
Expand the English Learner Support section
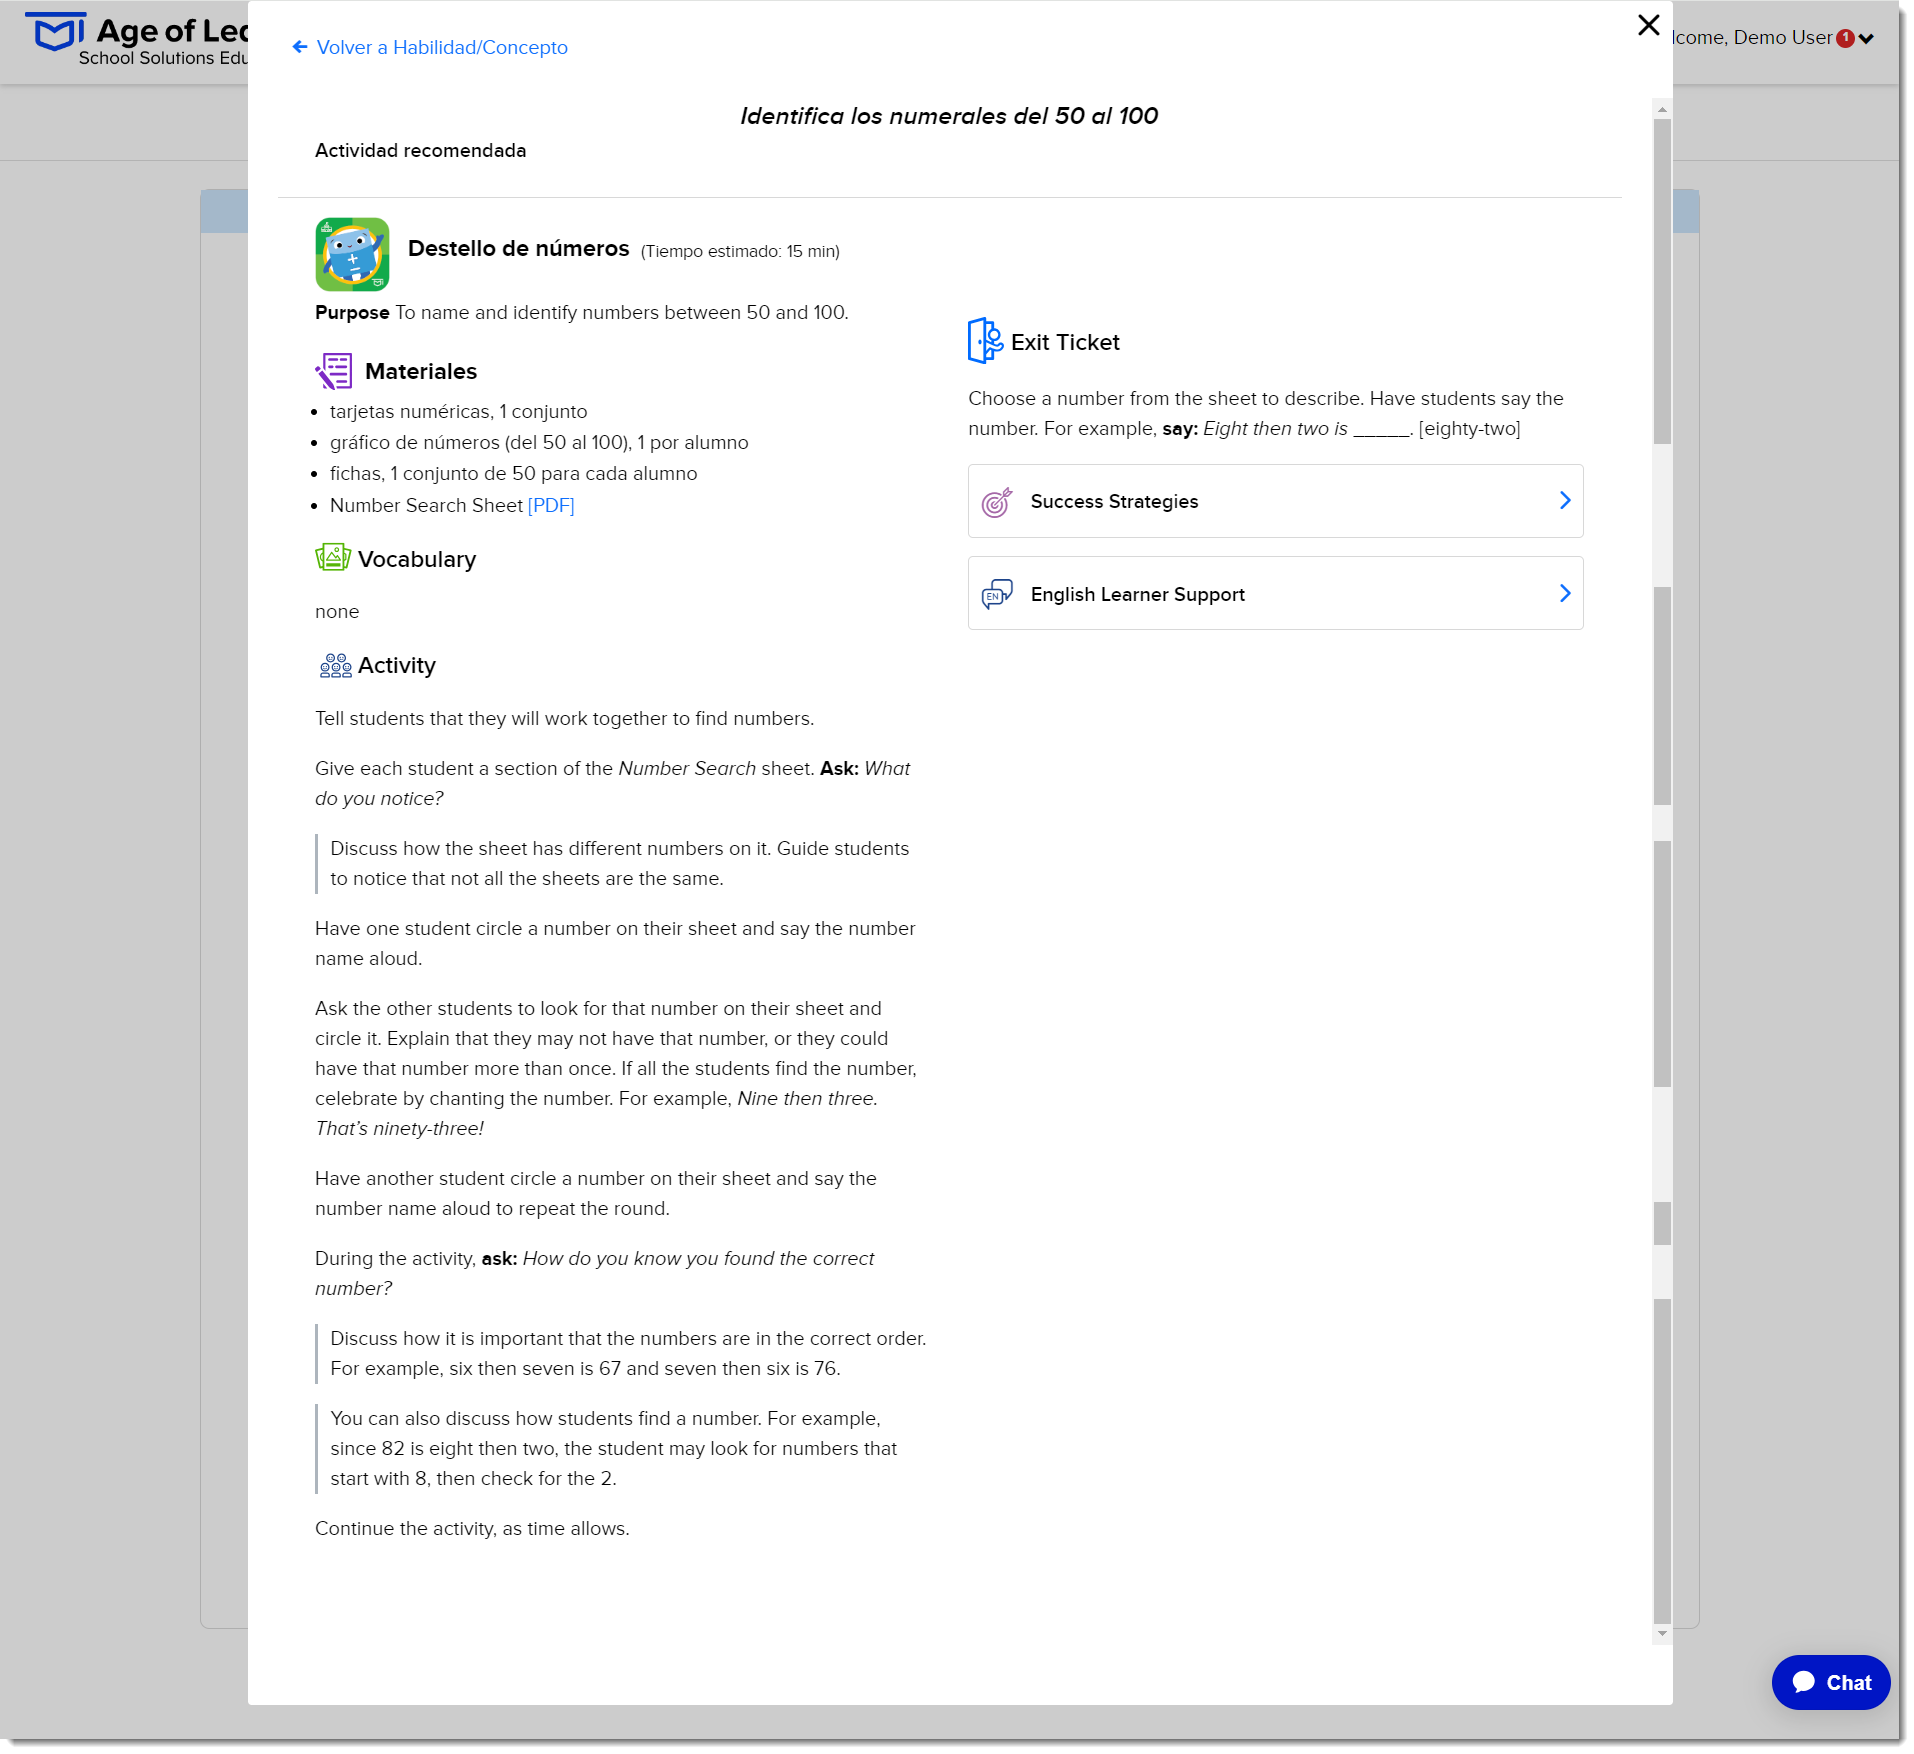click(x=1275, y=593)
